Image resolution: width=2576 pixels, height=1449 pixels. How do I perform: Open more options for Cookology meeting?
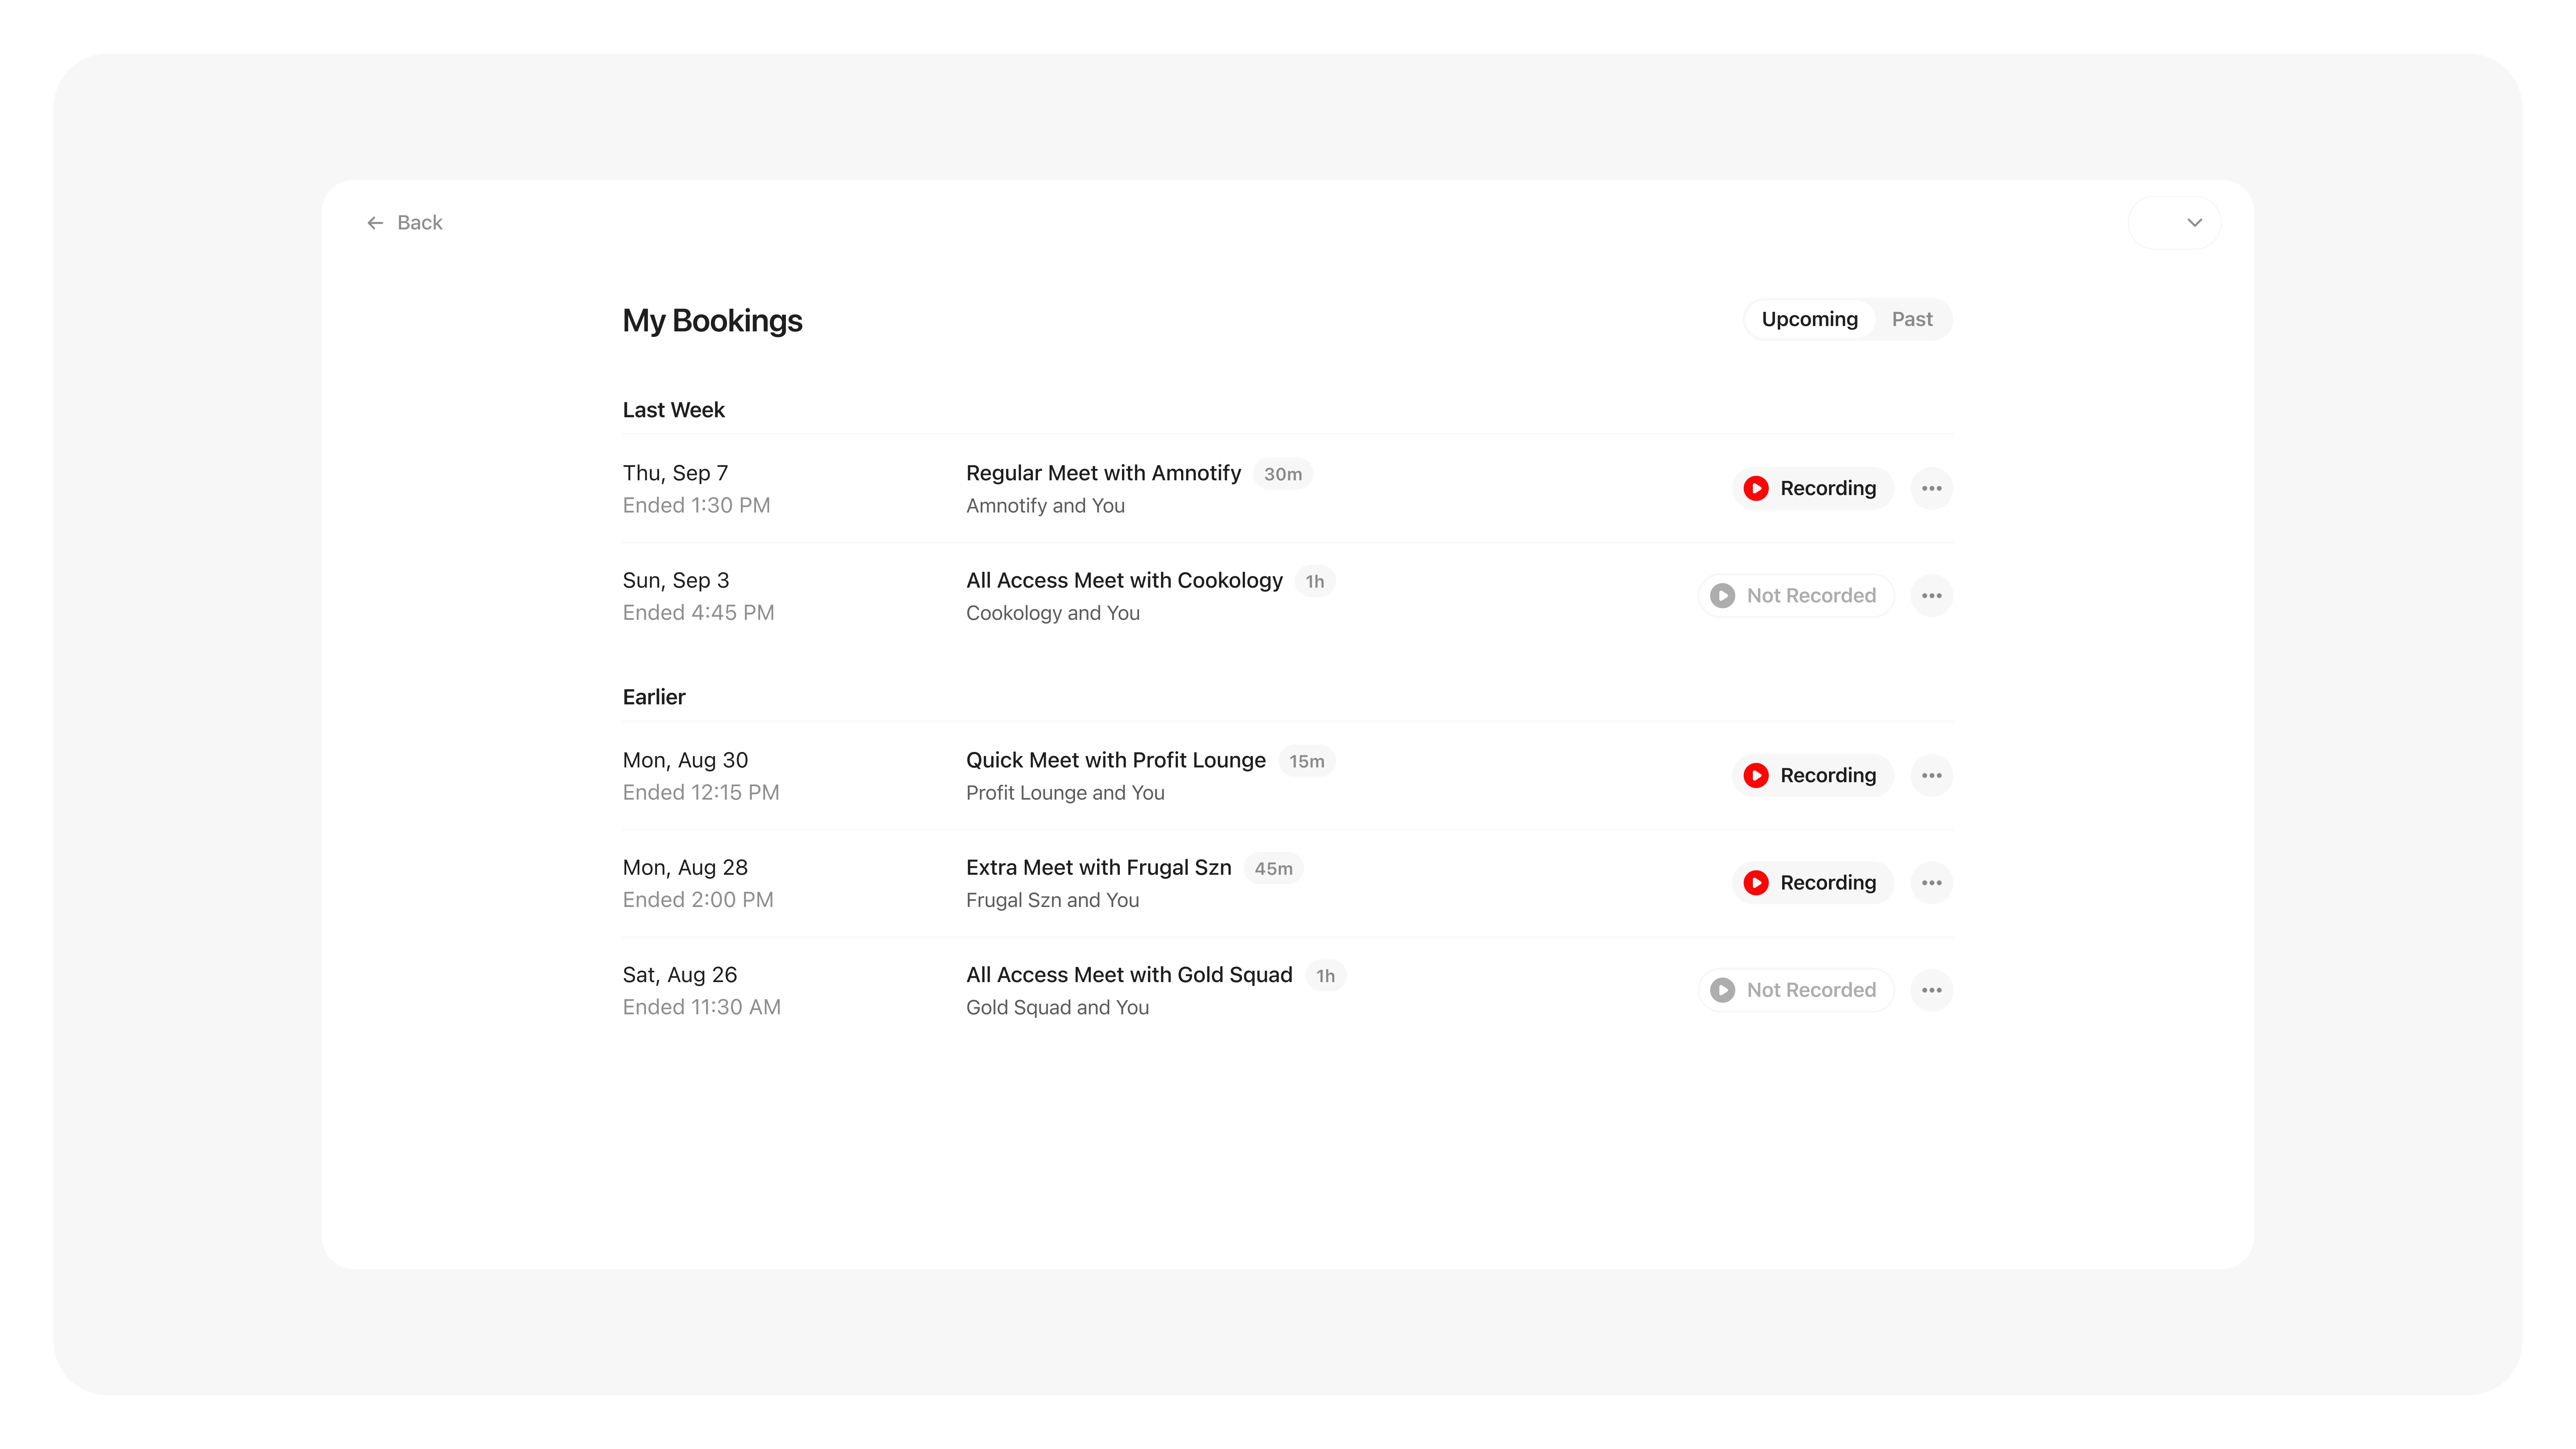tap(1931, 596)
